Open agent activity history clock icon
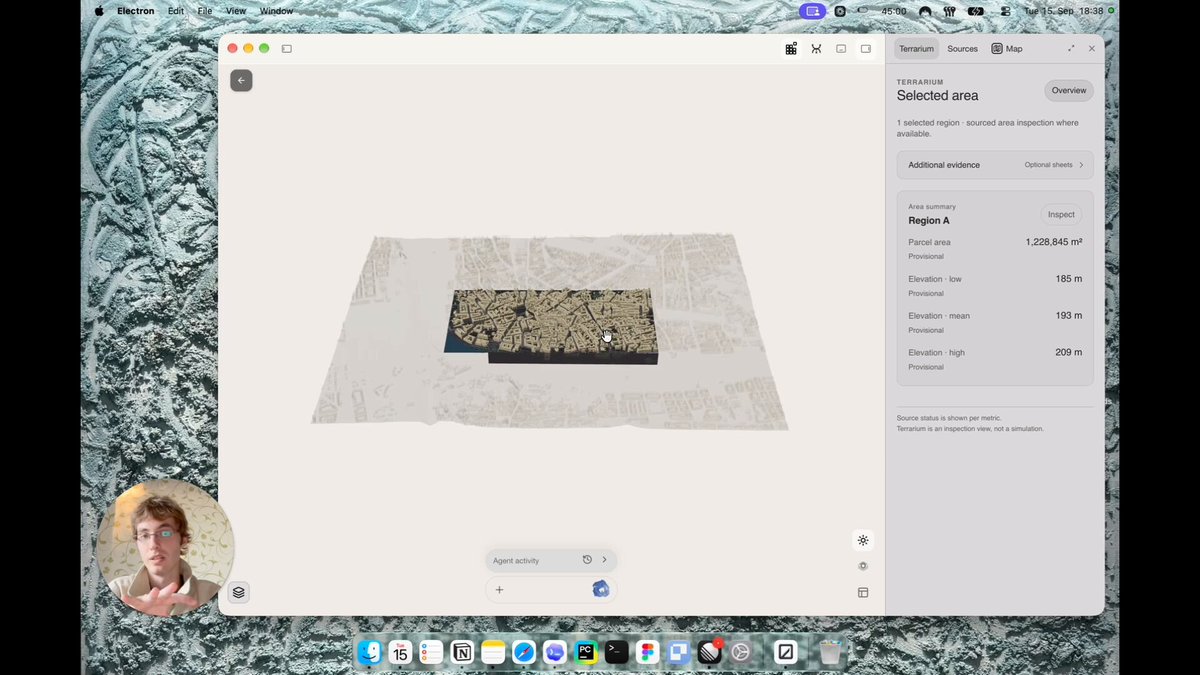Viewport: 1200px width, 675px height. (587, 560)
